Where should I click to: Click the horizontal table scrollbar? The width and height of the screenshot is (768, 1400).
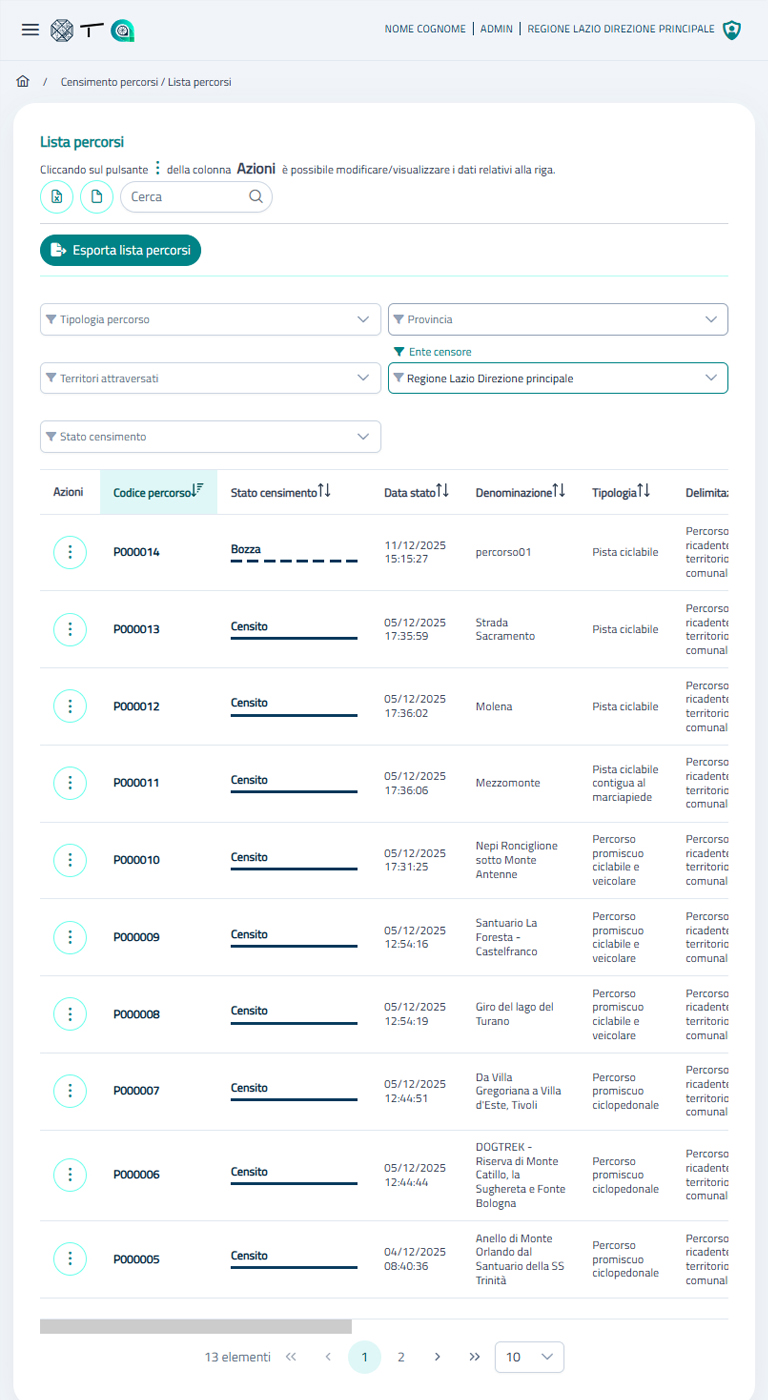(196, 1326)
